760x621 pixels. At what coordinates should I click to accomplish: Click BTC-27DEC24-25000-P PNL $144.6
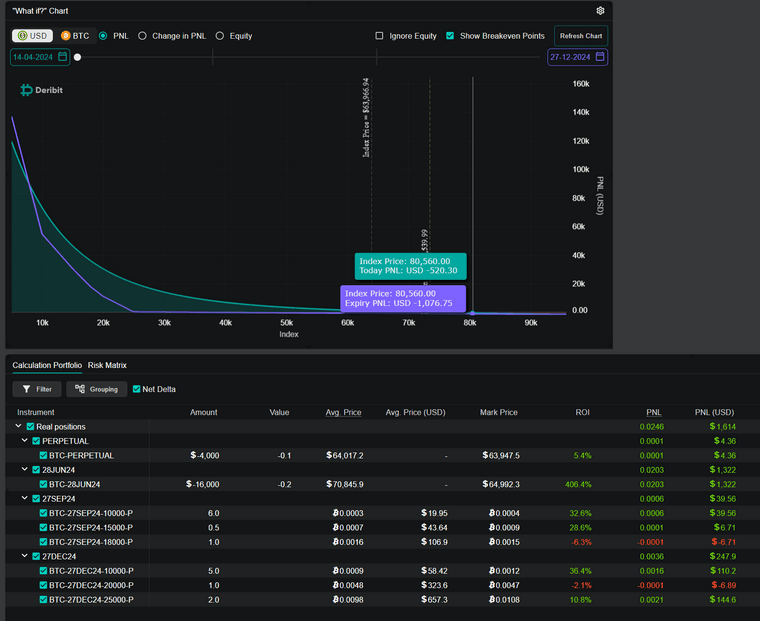723,600
